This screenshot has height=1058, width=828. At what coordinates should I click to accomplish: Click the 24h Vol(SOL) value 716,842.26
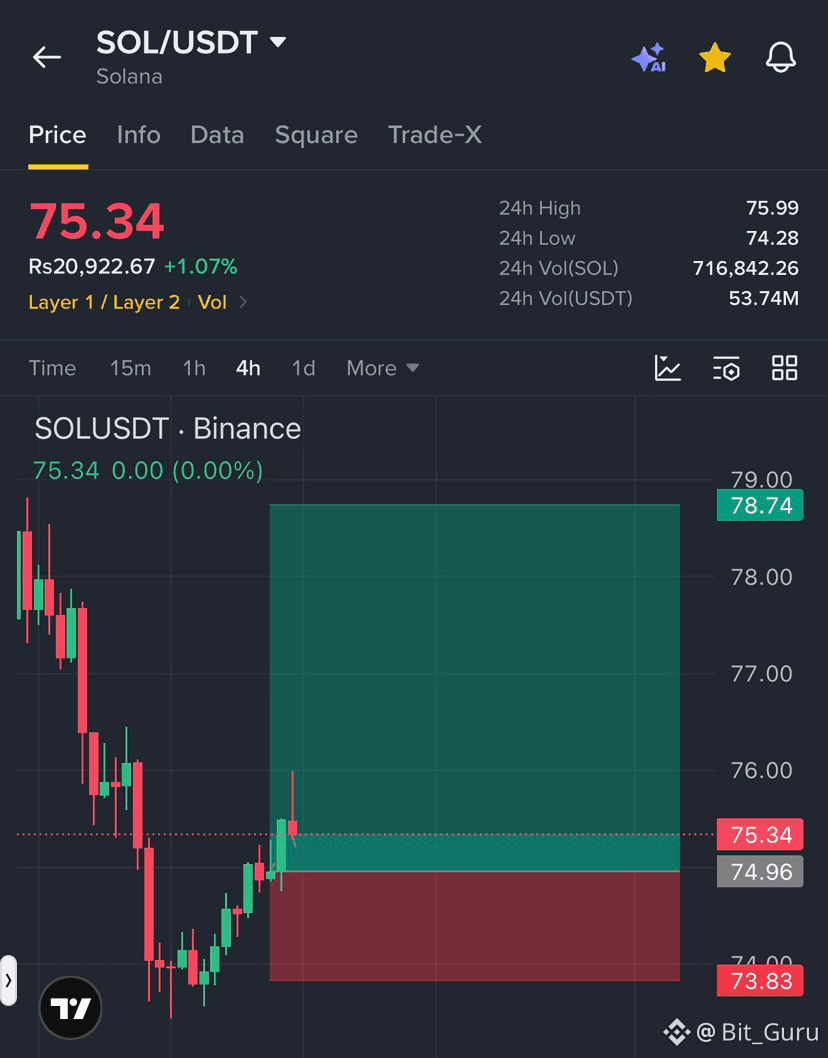pos(746,269)
